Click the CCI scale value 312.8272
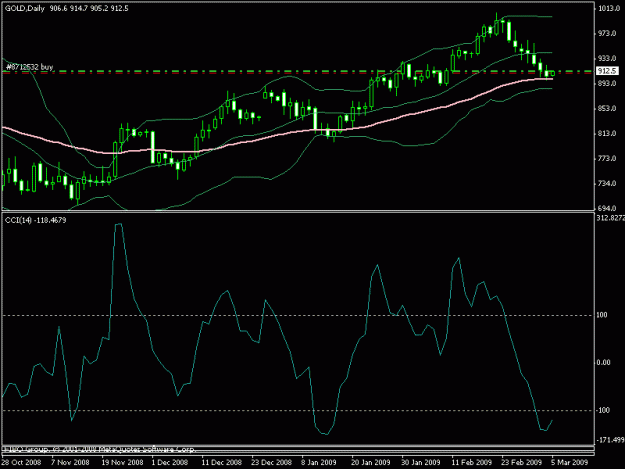This screenshot has width=625, height=469. coord(610,218)
